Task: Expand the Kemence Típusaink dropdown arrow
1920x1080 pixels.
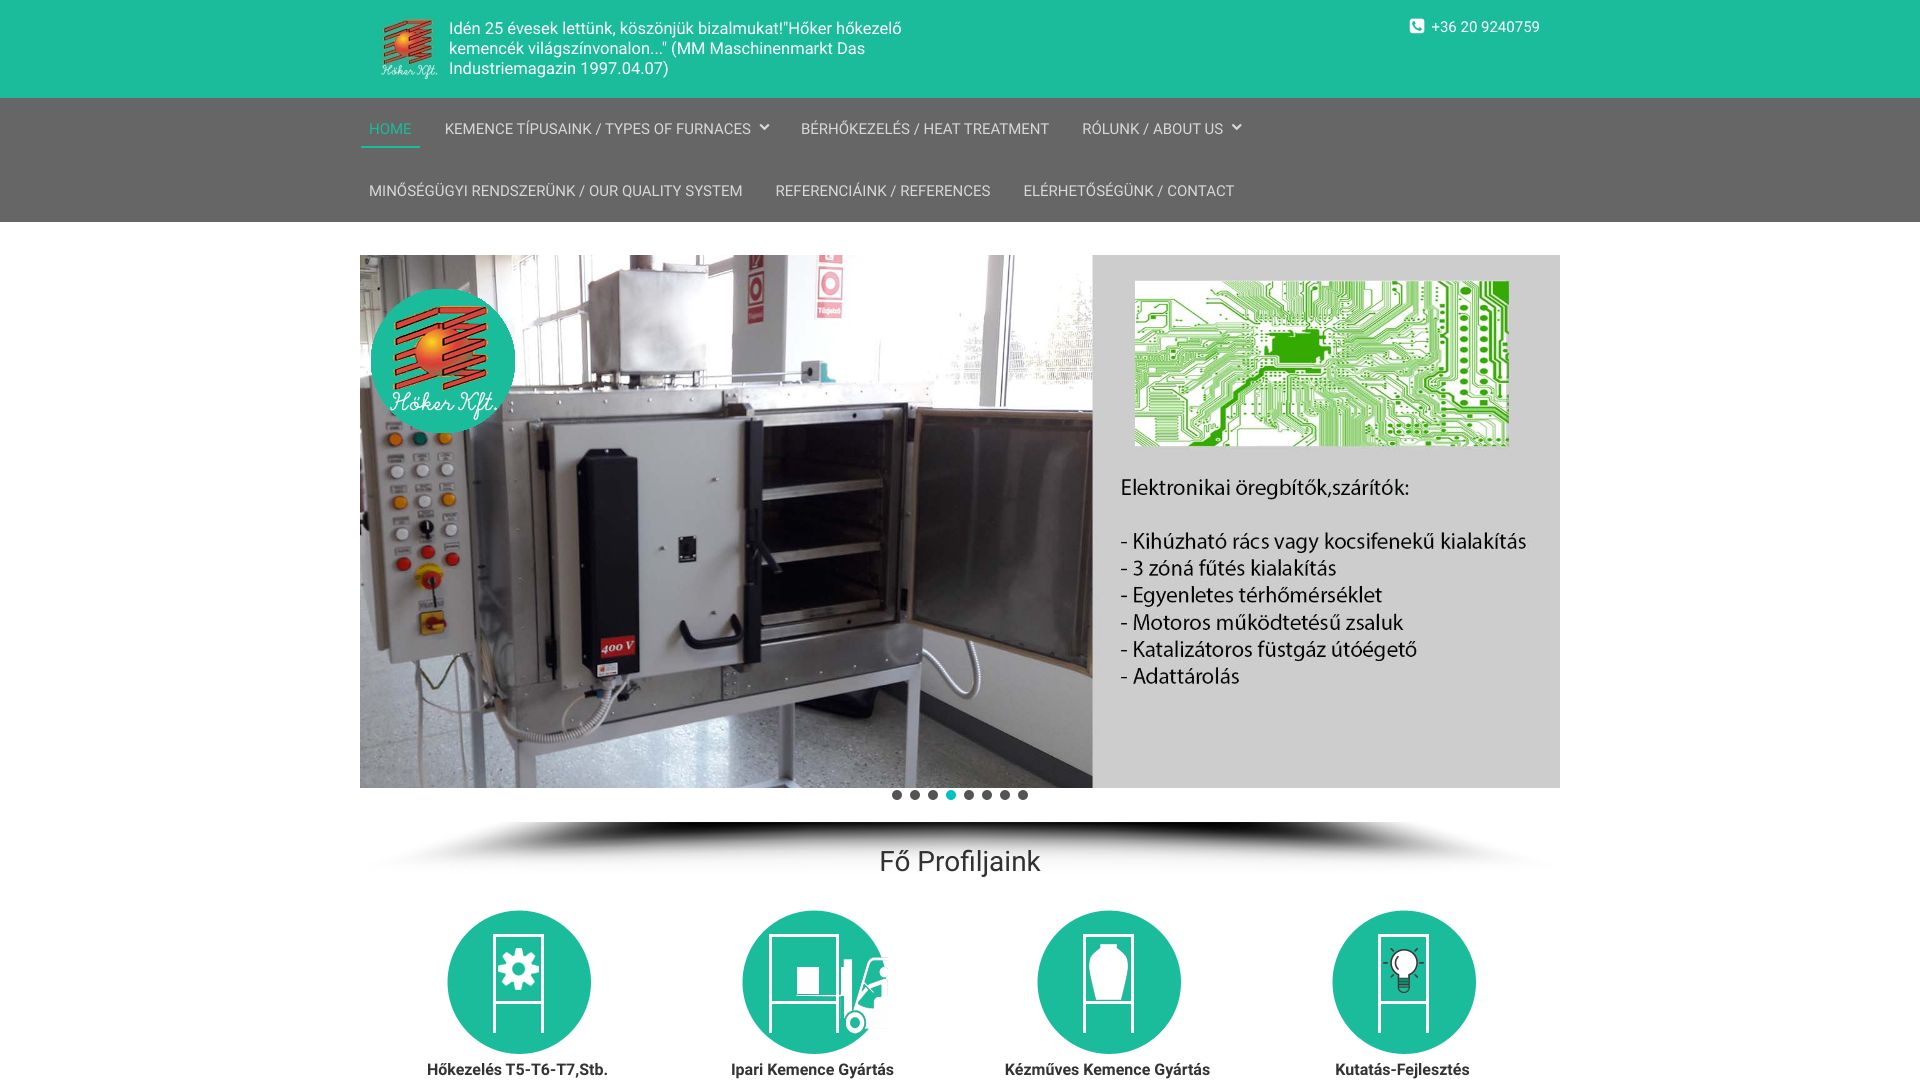Action: 764,128
